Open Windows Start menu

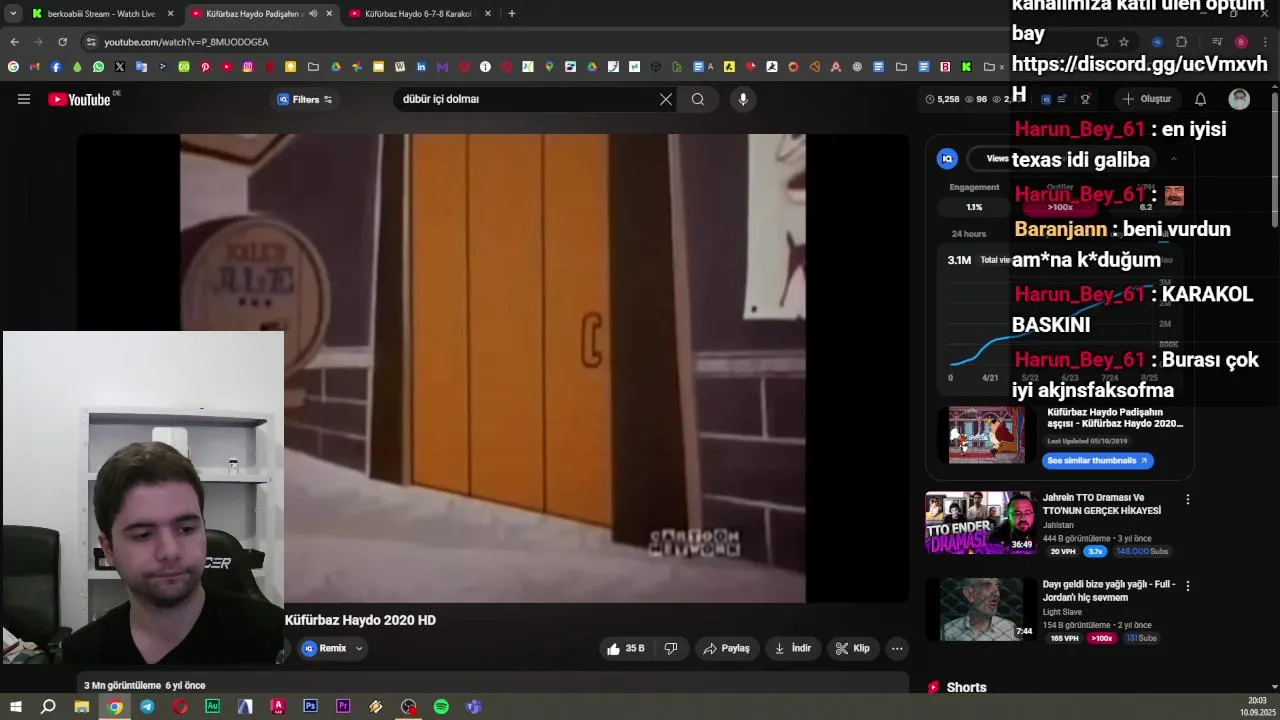(x=15, y=706)
